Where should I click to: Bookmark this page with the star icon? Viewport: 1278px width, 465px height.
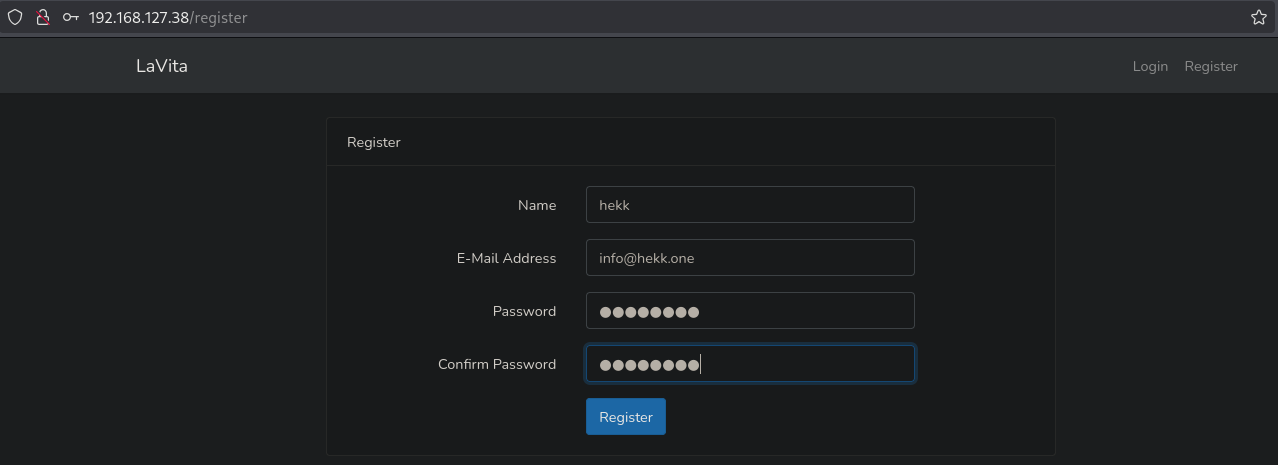pos(1258,17)
